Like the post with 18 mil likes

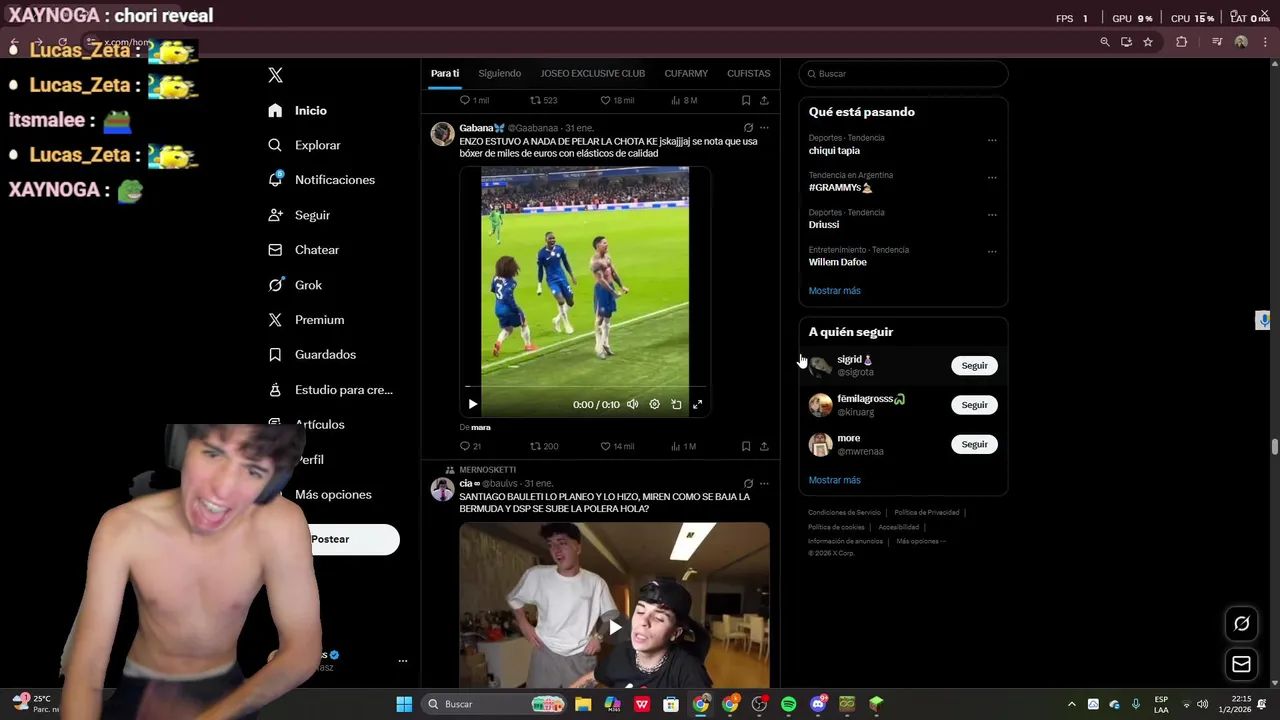(x=617, y=100)
